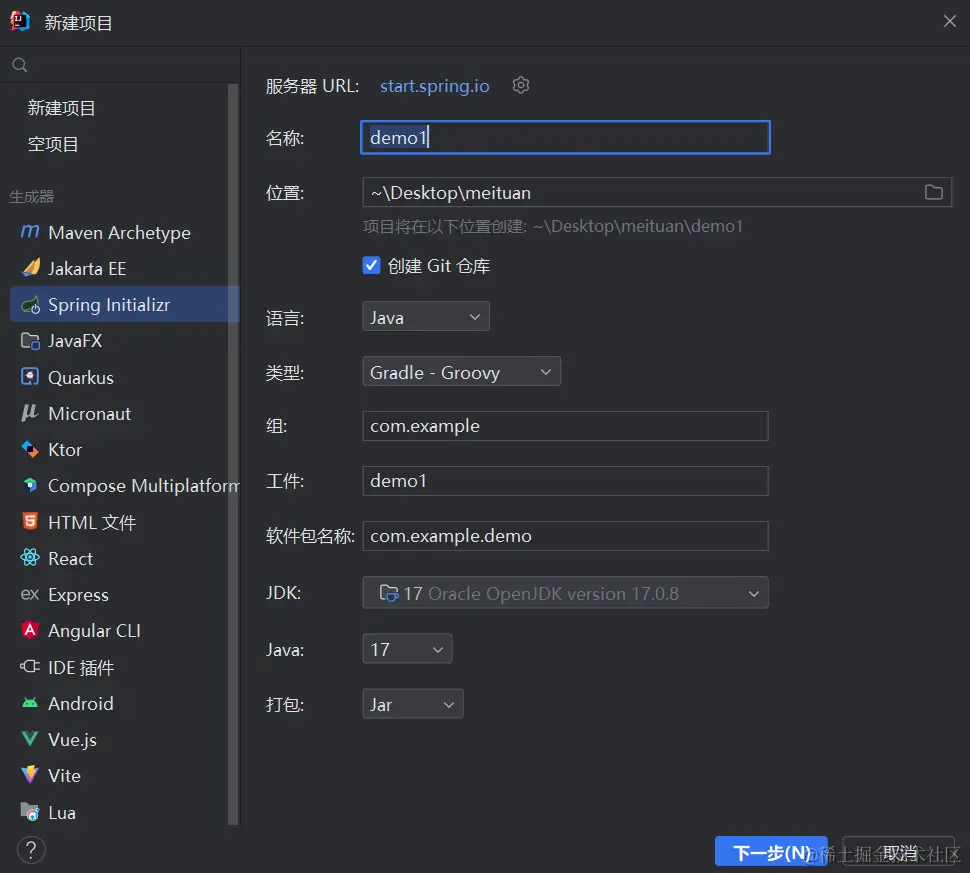This screenshot has width=970, height=873.
Task: Open the JDK selection dropdown
Action: (565, 593)
